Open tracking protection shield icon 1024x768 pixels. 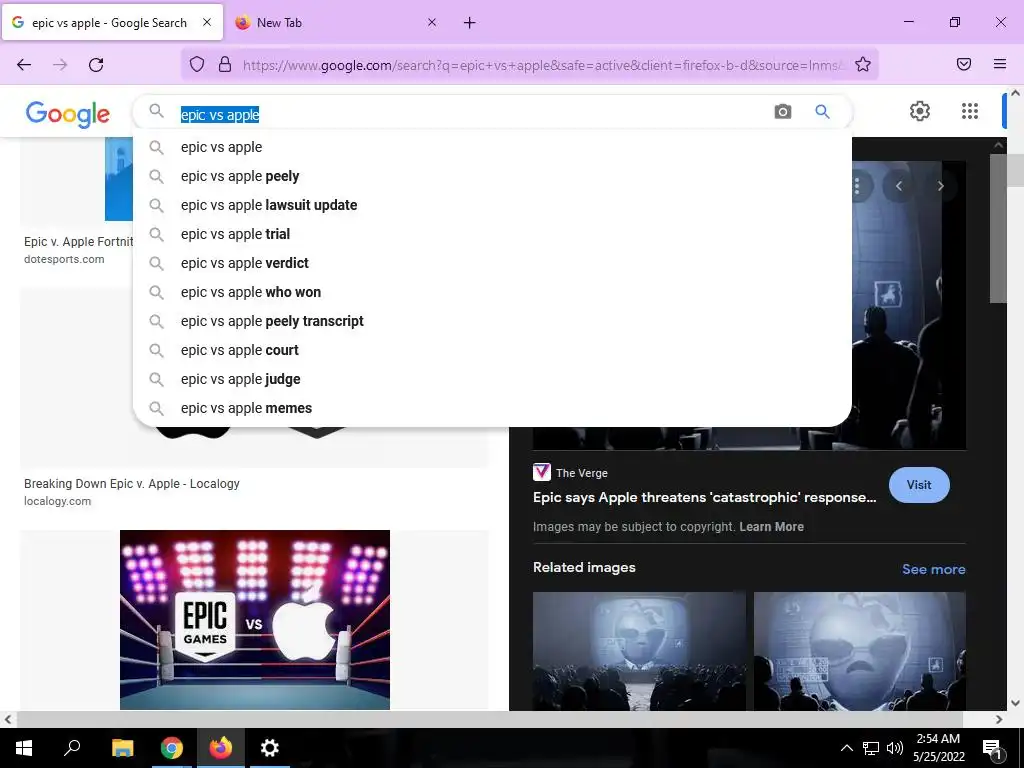(197, 64)
